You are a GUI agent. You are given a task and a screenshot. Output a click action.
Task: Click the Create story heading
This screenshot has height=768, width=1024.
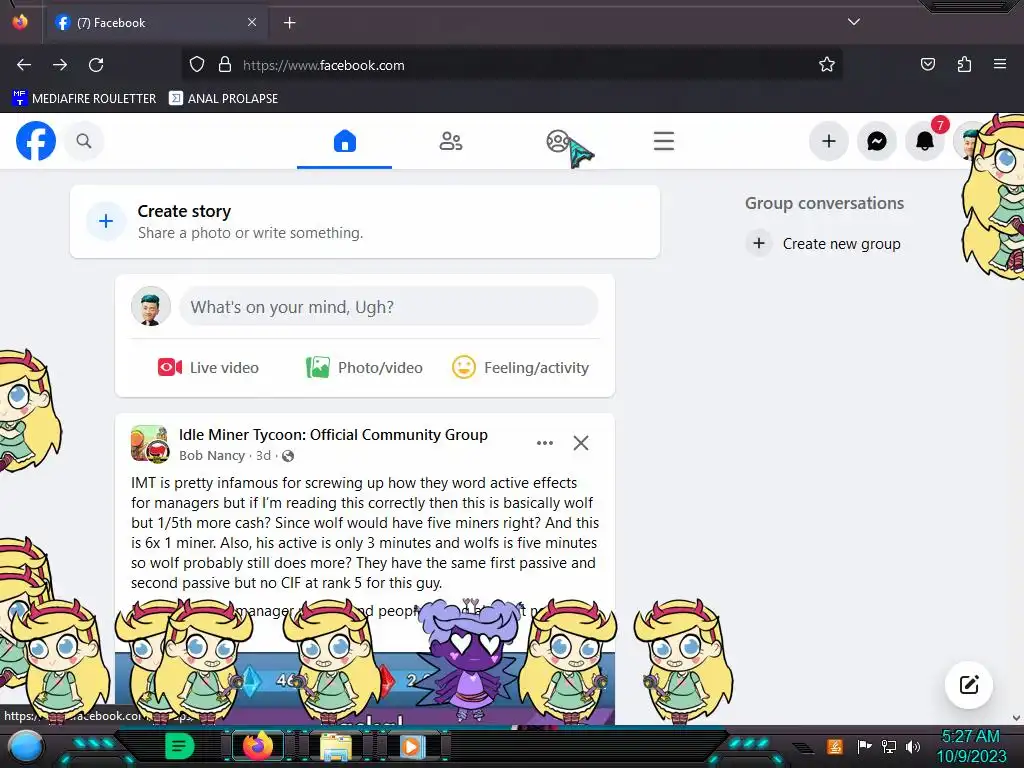point(184,211)
